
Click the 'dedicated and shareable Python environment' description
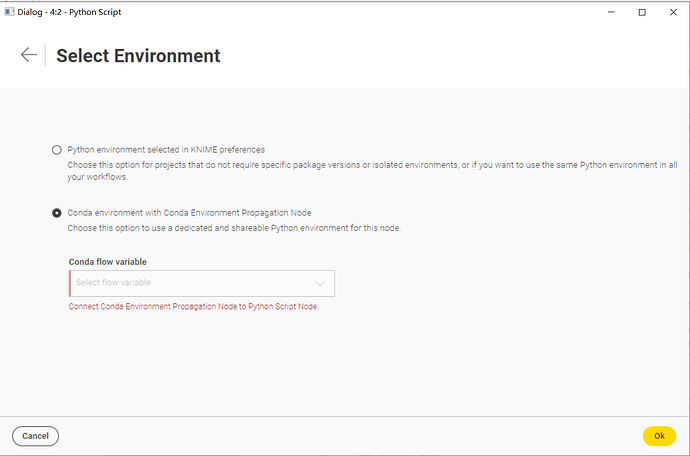[x=234, y=228]
